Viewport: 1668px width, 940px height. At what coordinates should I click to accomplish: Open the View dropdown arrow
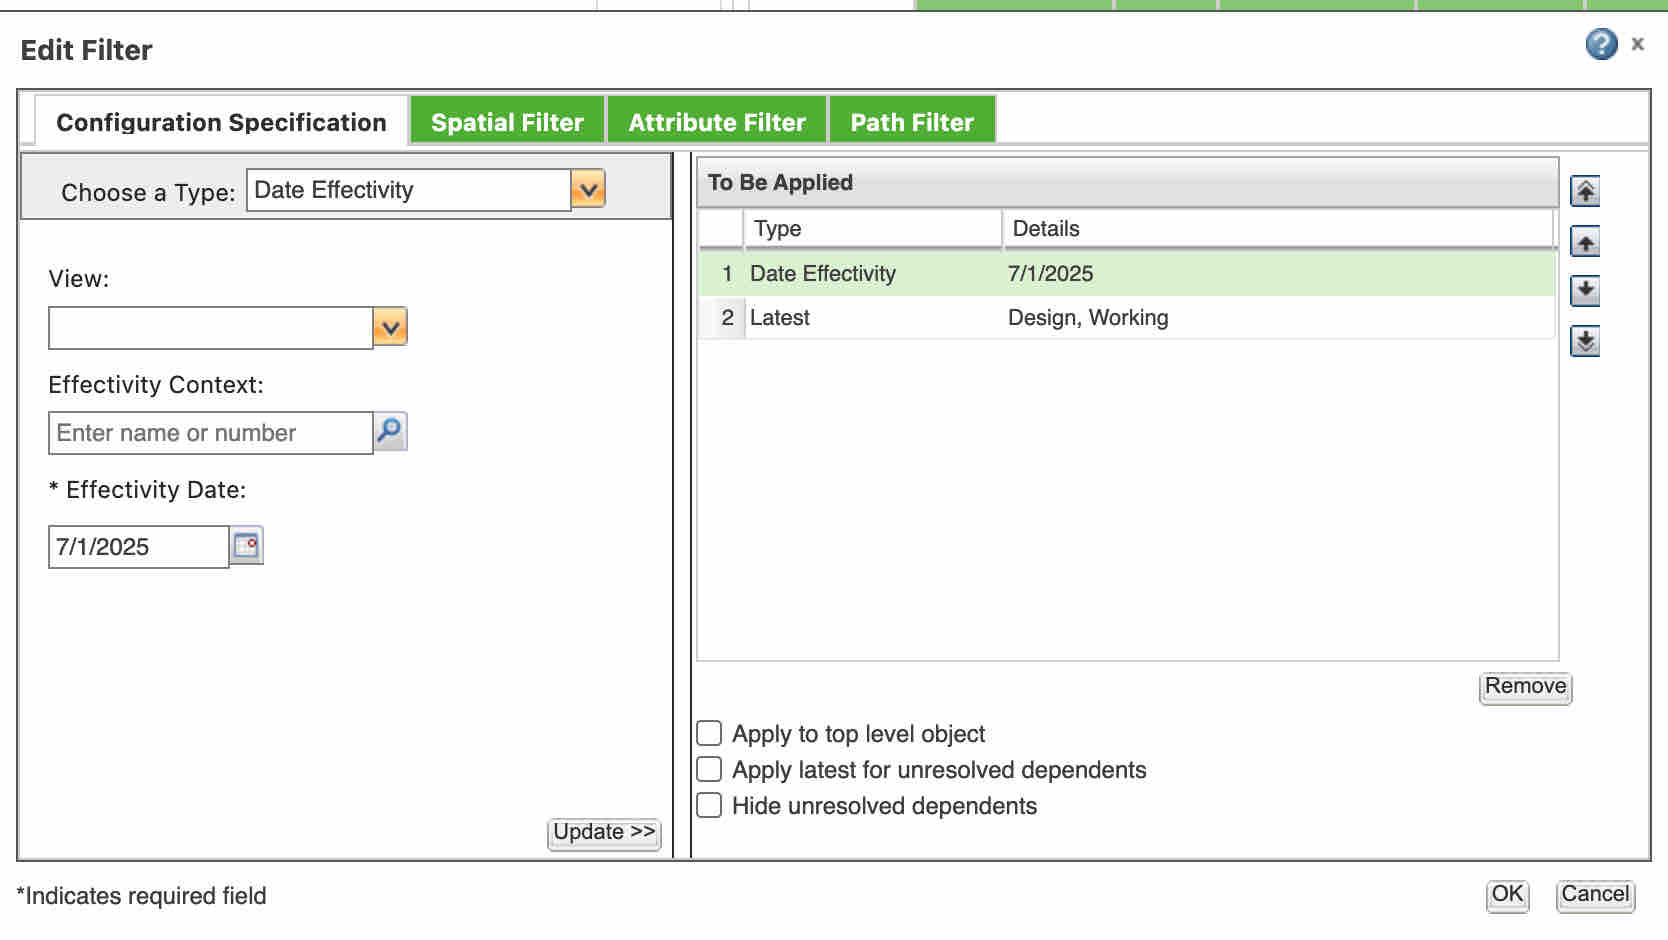tap(390, 327)
